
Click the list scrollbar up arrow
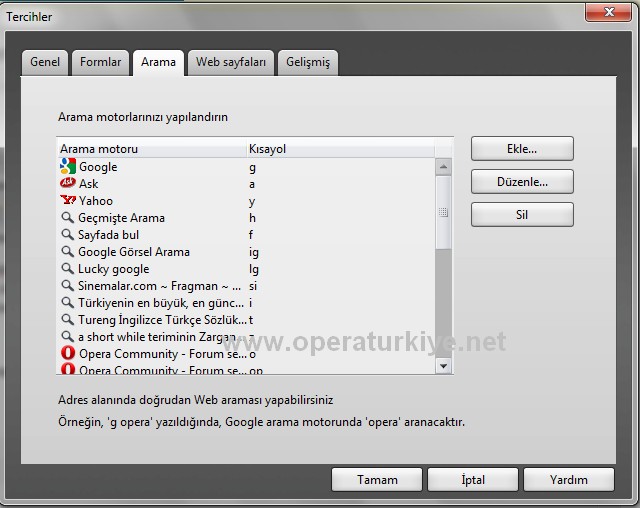(443, 166)
